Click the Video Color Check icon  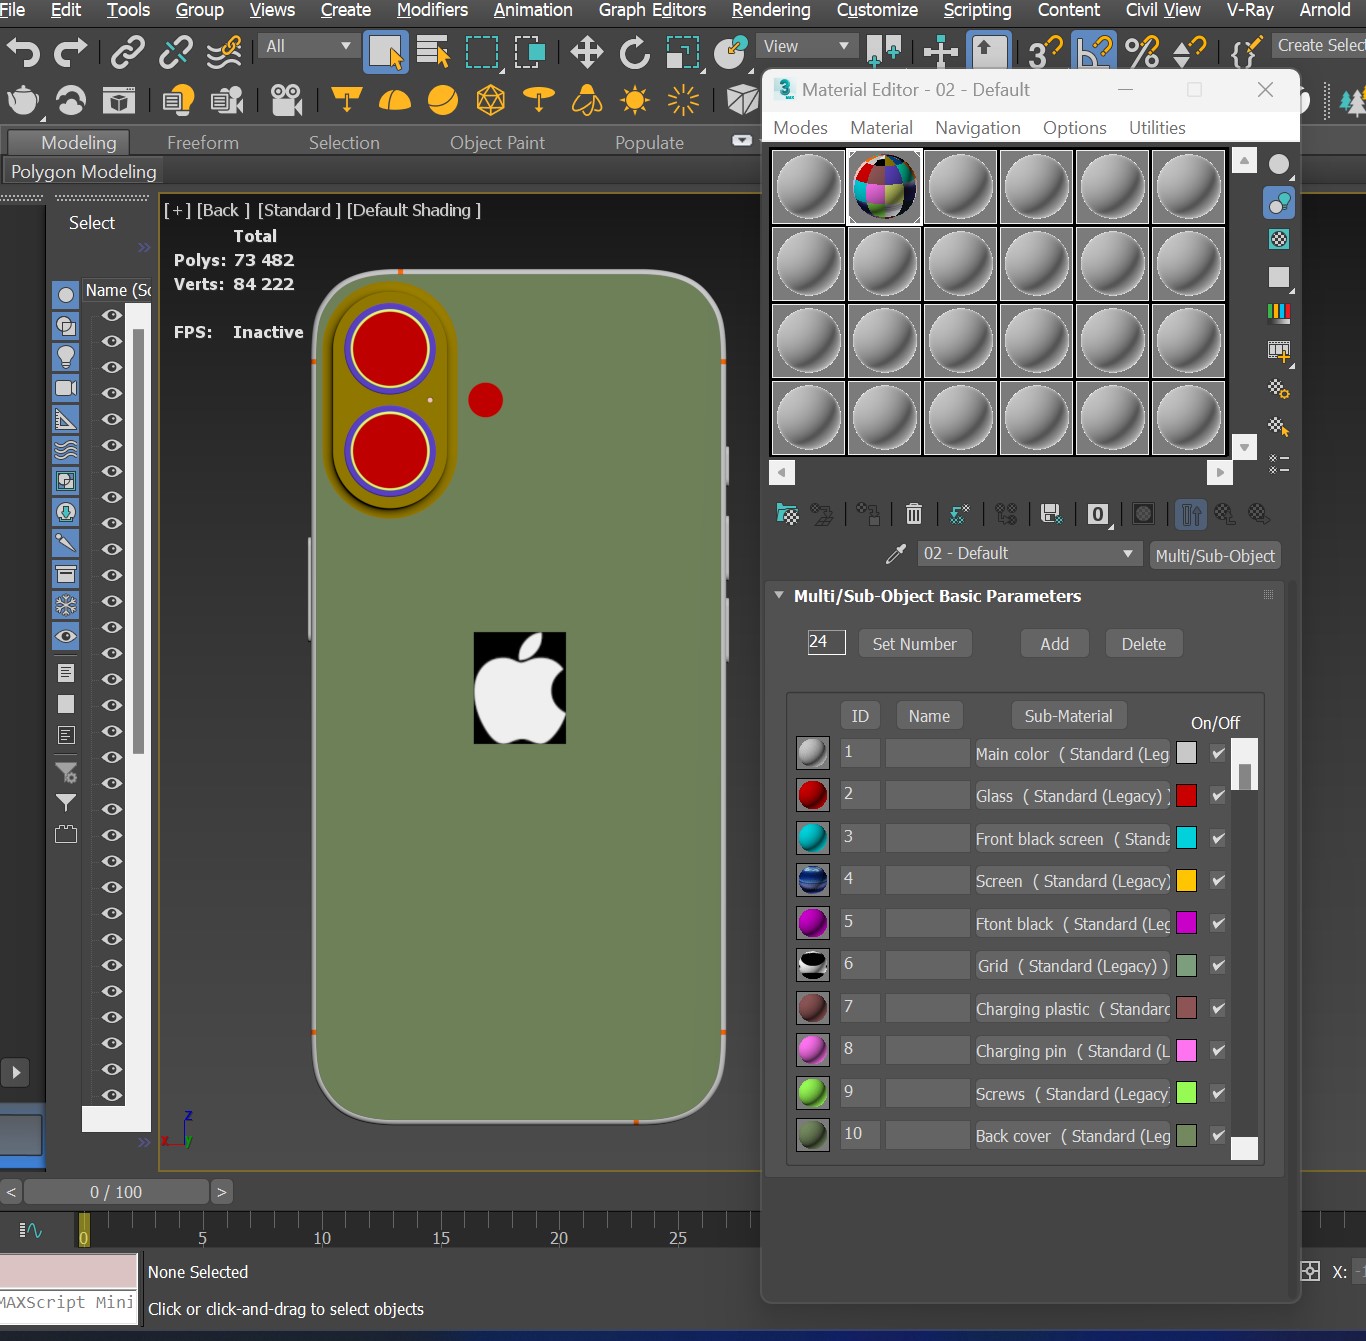tap(1279, 313)
